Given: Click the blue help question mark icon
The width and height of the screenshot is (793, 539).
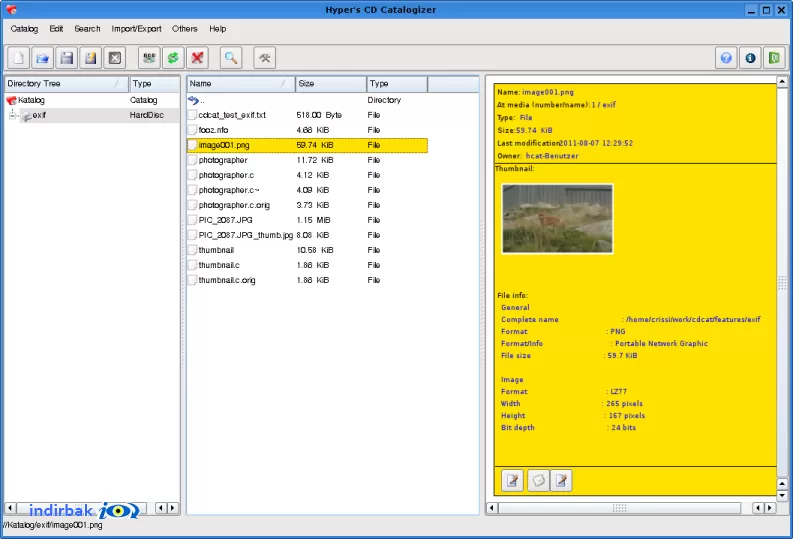Looking at the screenshot, I should coord(726,58).
